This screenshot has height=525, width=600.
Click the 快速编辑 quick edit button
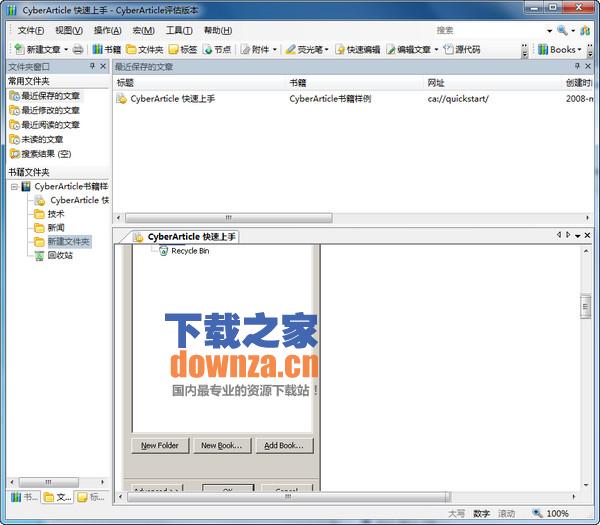(x=357, y=49)
